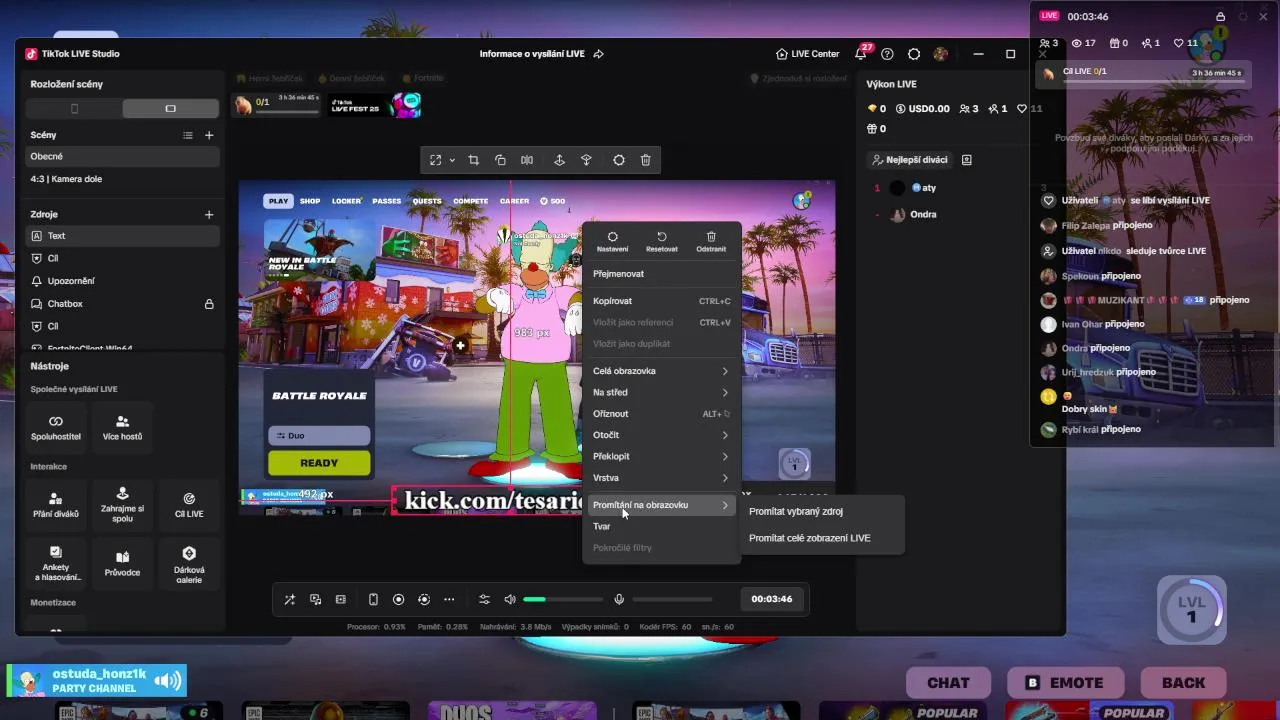Click the crop tool in source toolbar
The height and width of the screenshot is (720, 1280).
pyautogui.click(x=474, y=160)
